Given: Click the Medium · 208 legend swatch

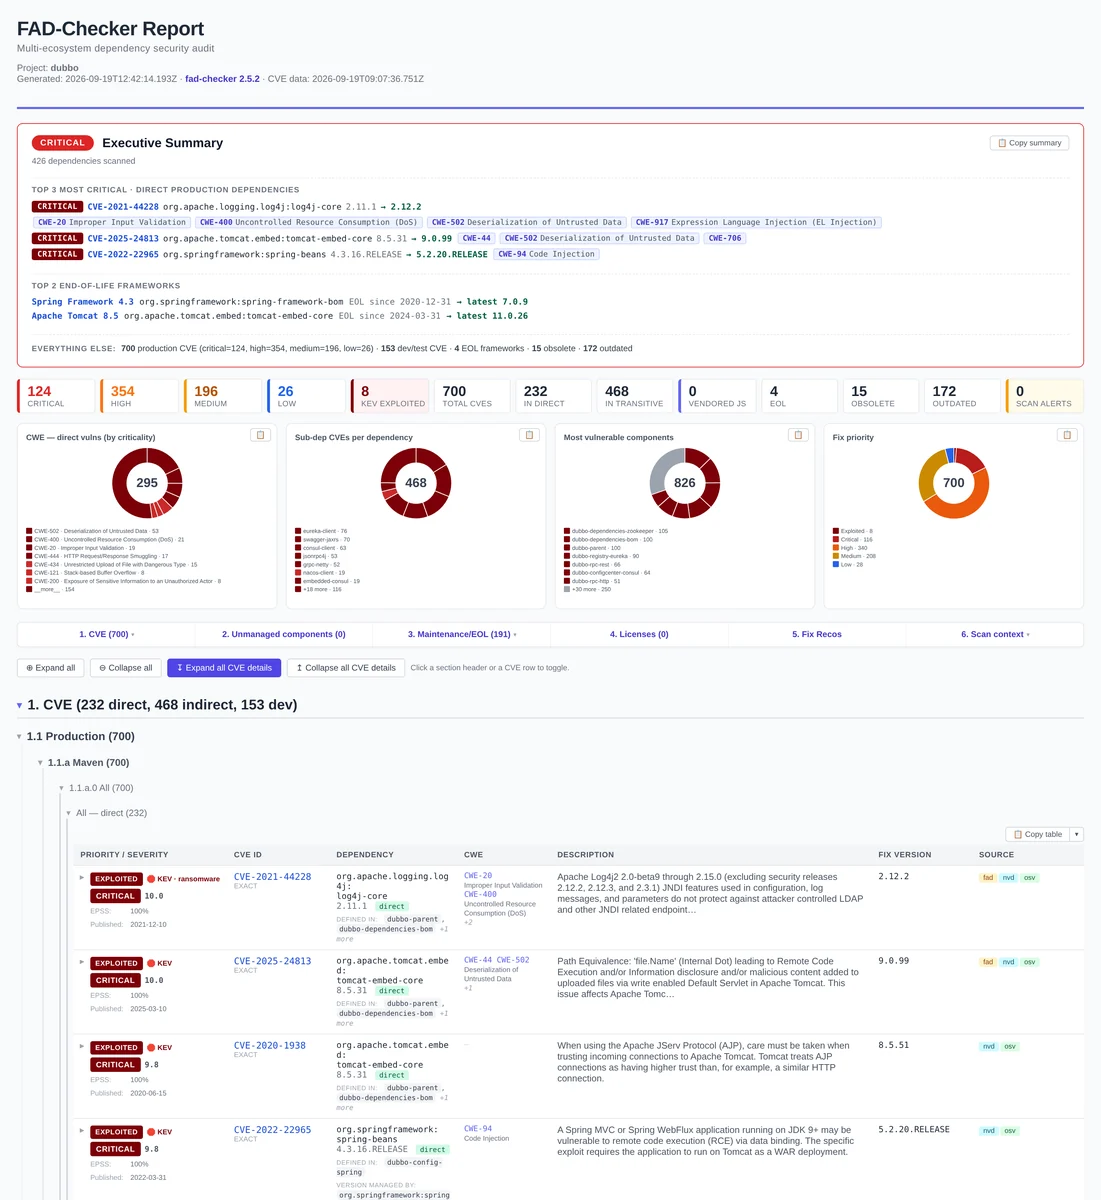Looking at the screenshot, I should point(836,556).
